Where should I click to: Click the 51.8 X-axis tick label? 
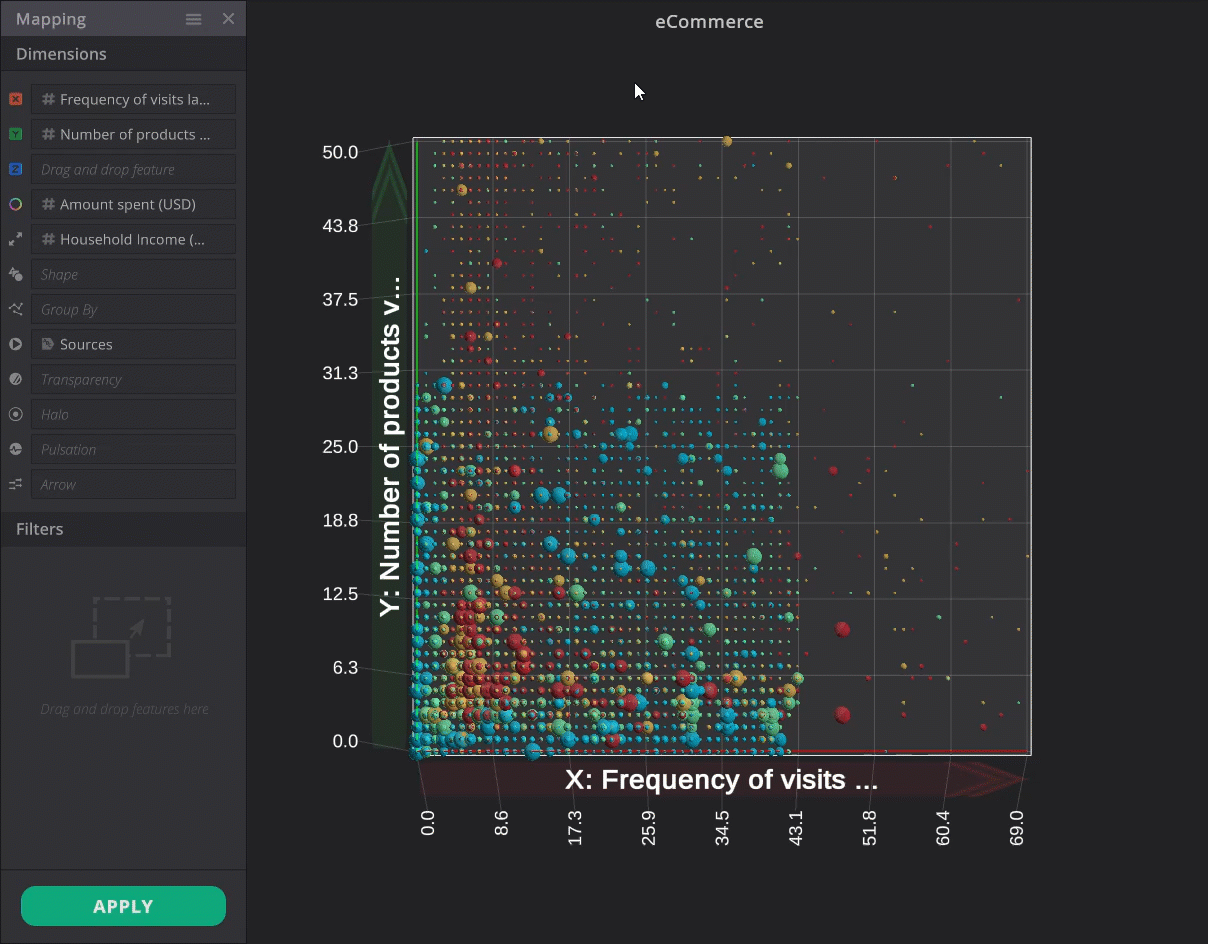[x=870, y=828]
